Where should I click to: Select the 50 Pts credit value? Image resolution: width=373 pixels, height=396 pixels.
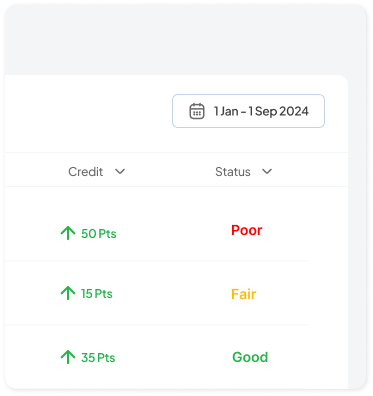(x=99, y=234)
